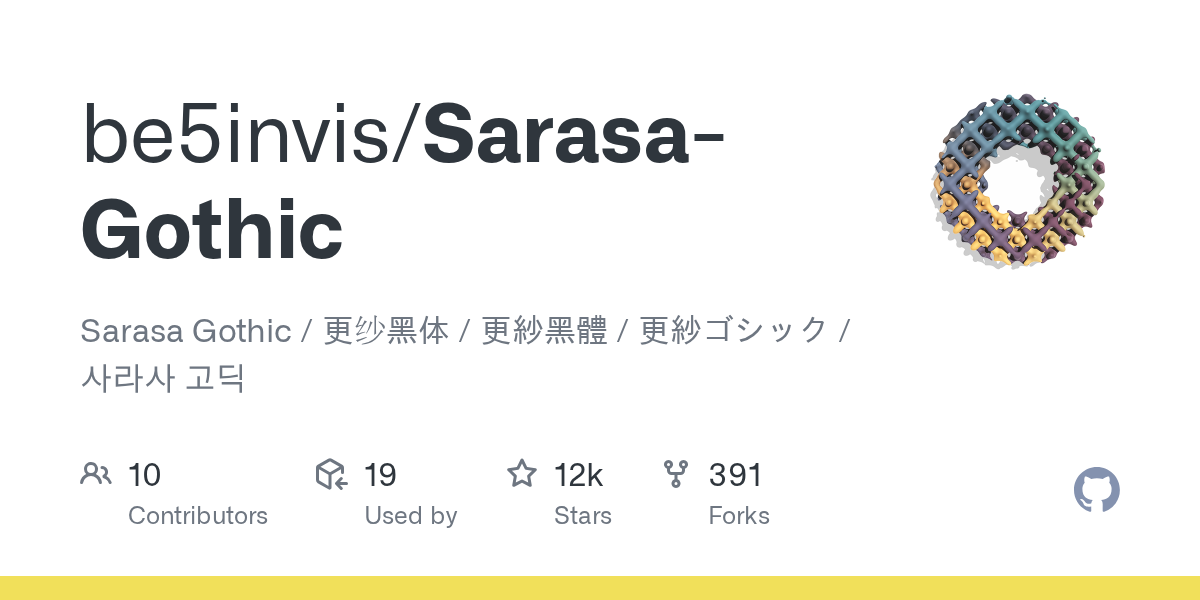
Task: Click the GitHub Octocat logo
Action: coord(1096,490)
